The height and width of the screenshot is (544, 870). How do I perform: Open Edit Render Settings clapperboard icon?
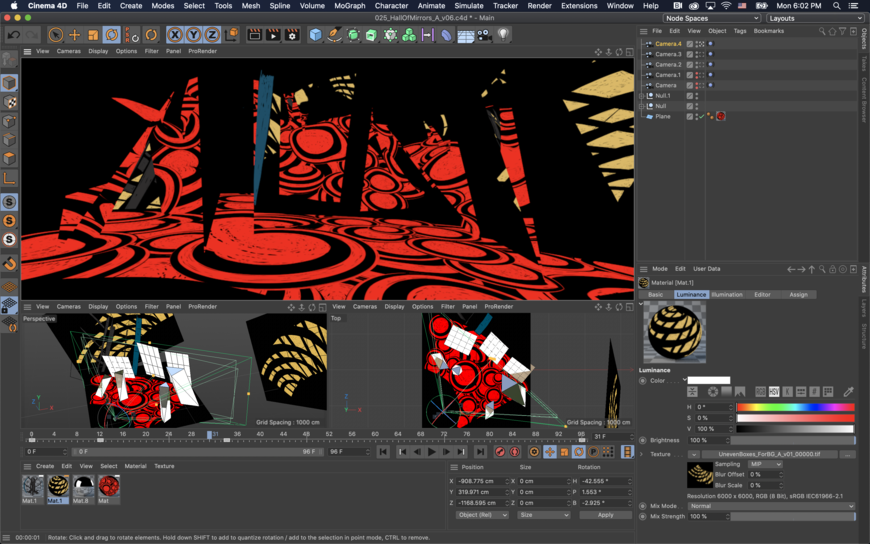point(291,35)
